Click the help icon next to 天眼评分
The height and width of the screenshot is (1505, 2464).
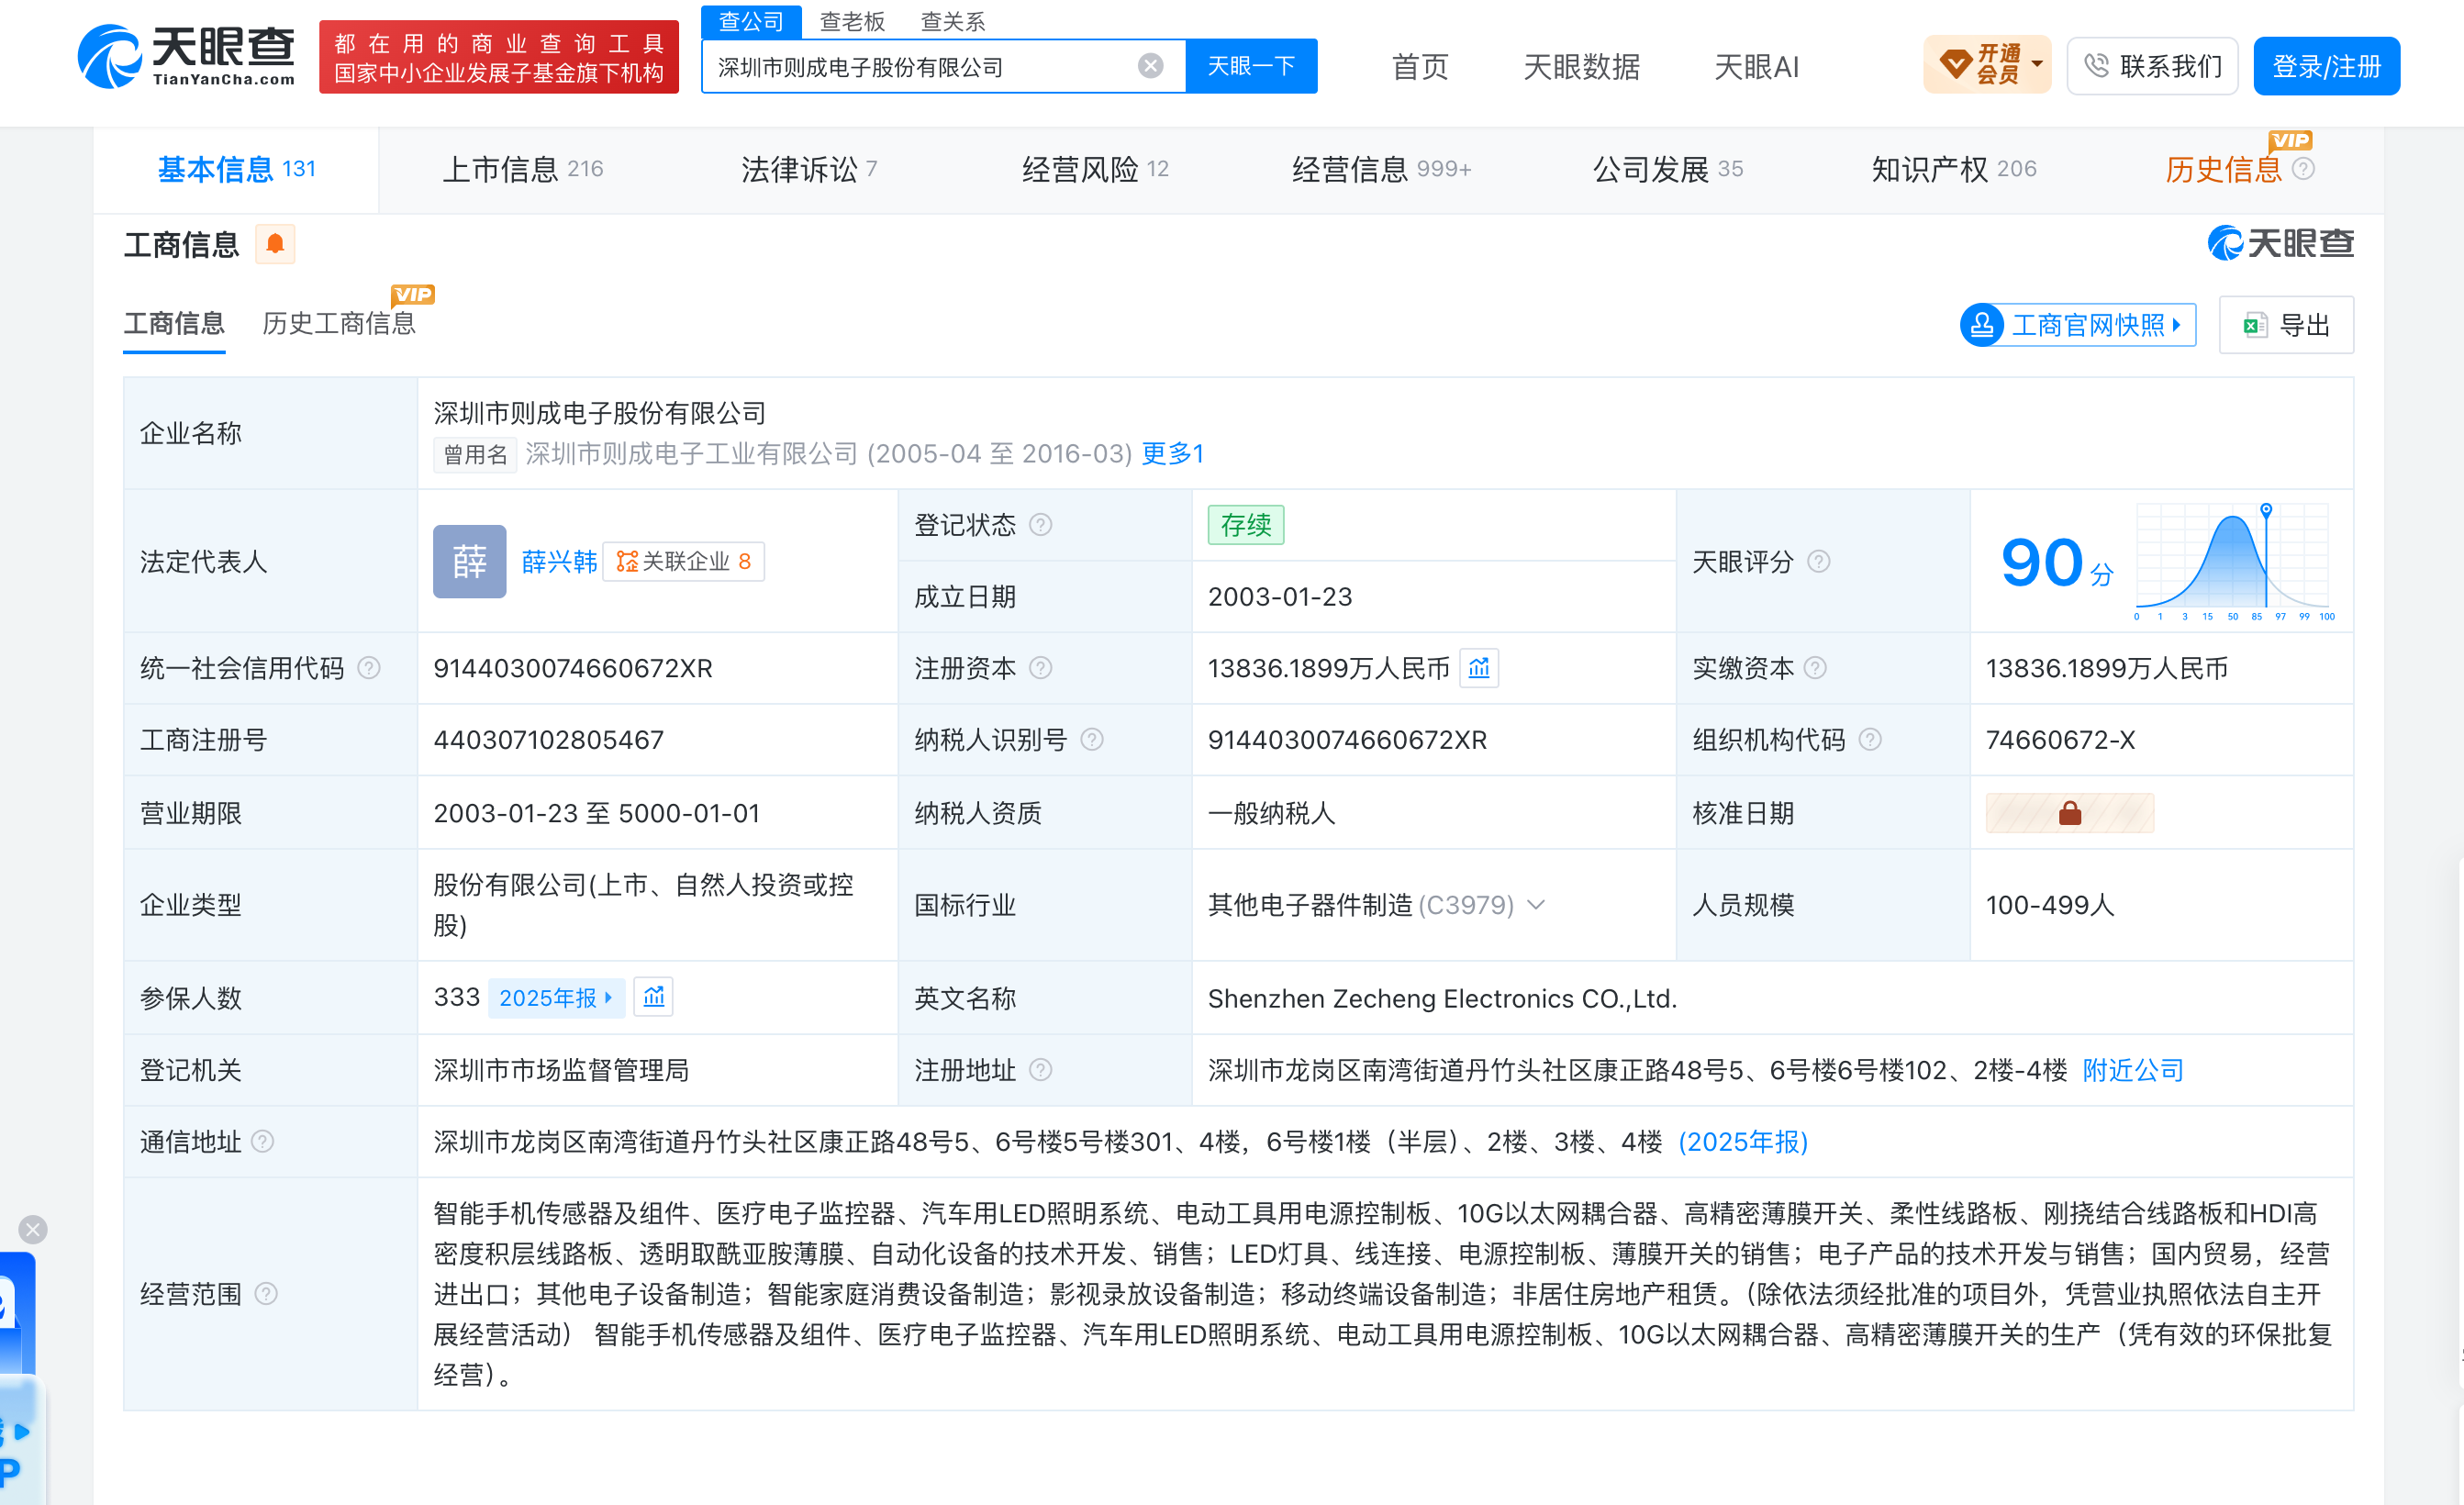pos(1819,562)
